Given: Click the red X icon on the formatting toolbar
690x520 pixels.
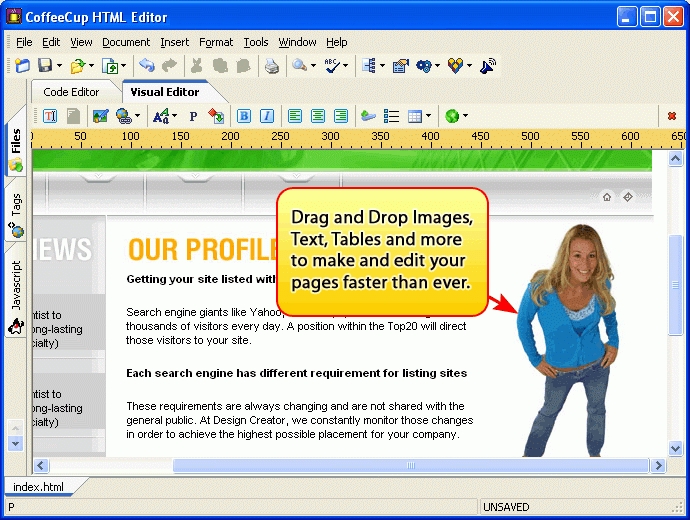Looking at the screenshot, I should 672,116.
